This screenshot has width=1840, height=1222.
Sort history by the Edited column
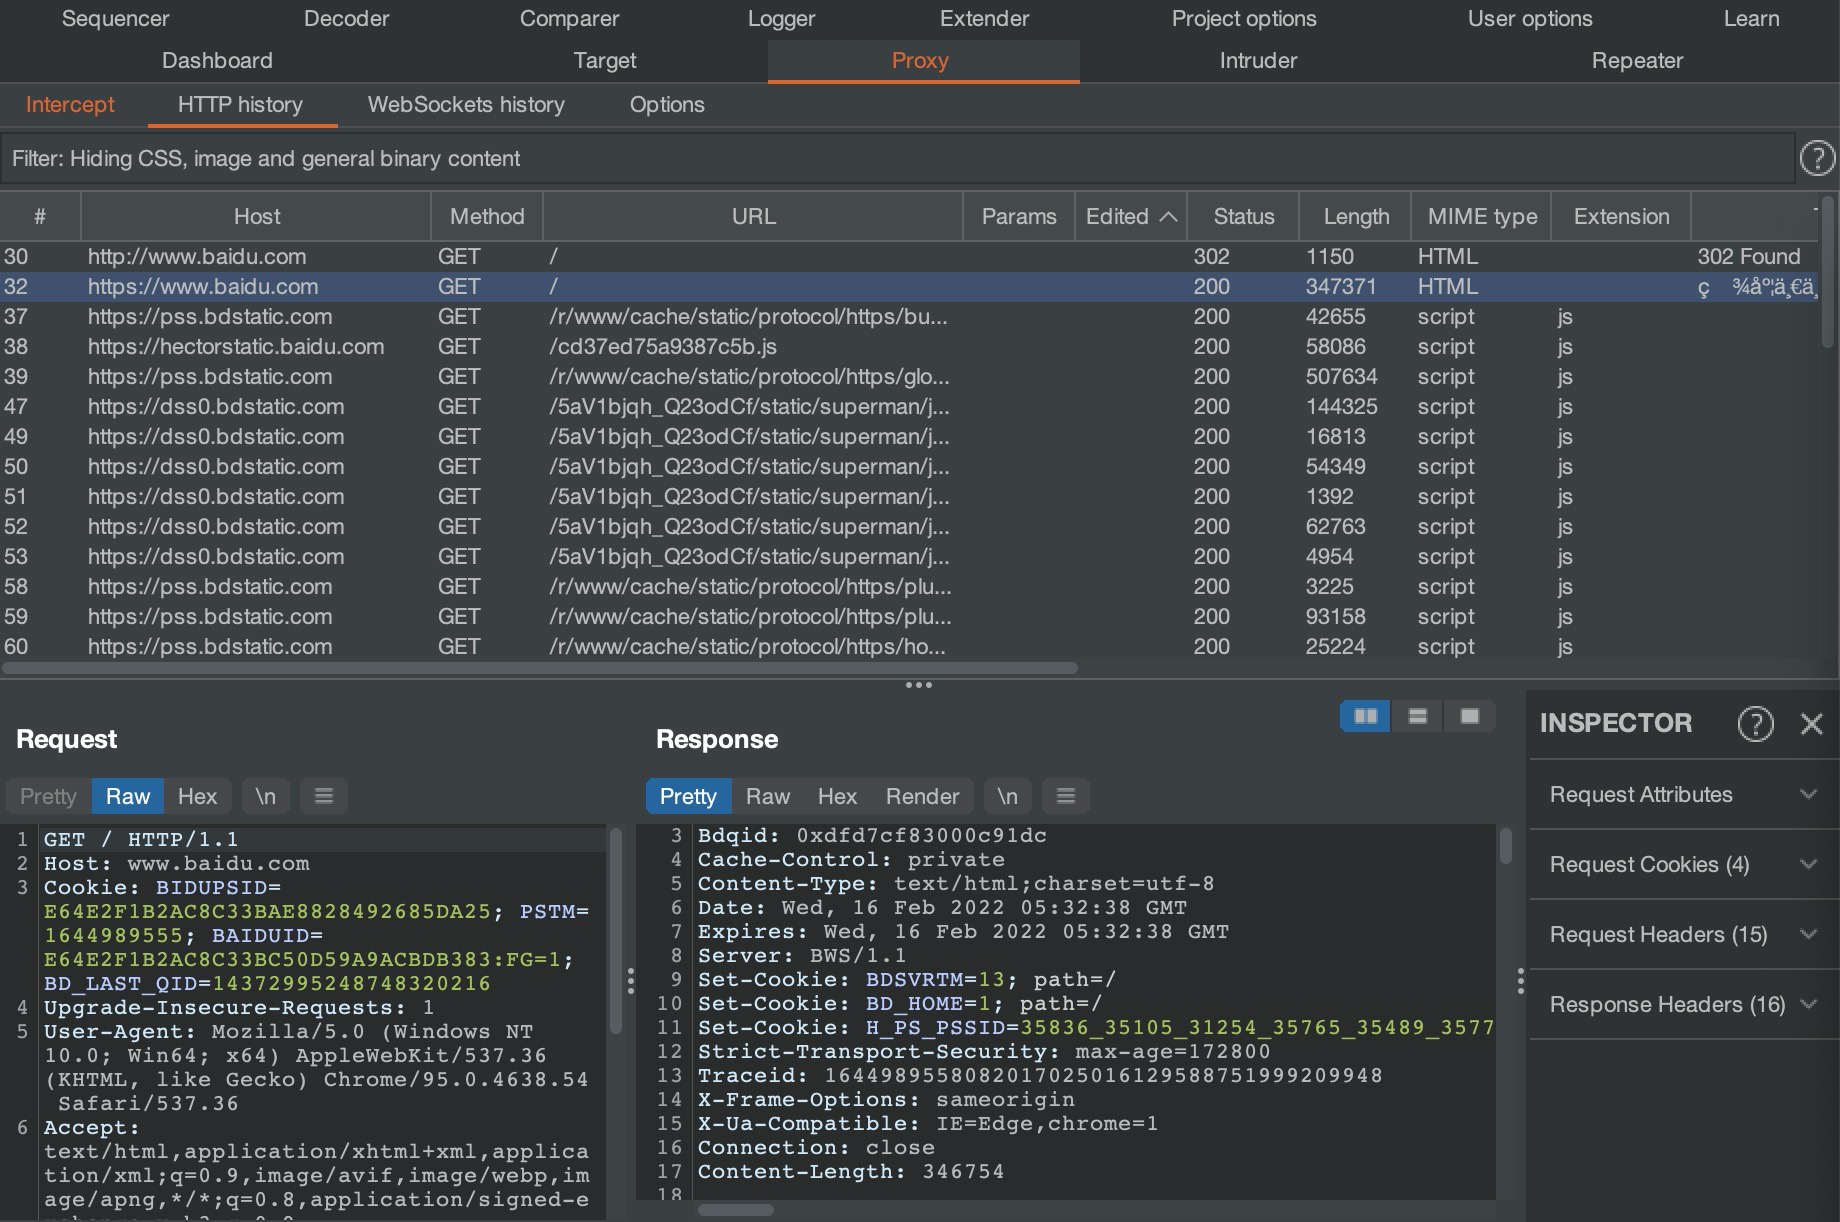[1129, 216]
